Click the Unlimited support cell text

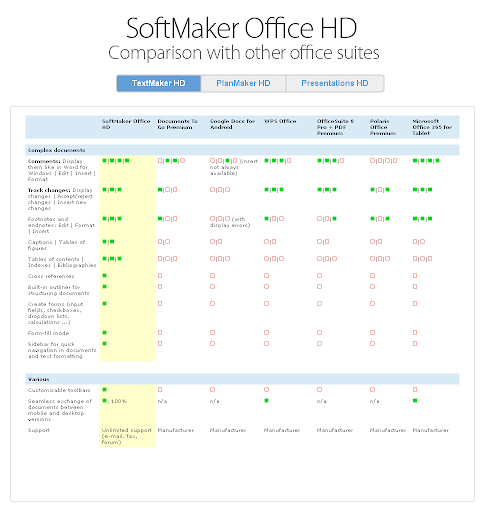127,436
